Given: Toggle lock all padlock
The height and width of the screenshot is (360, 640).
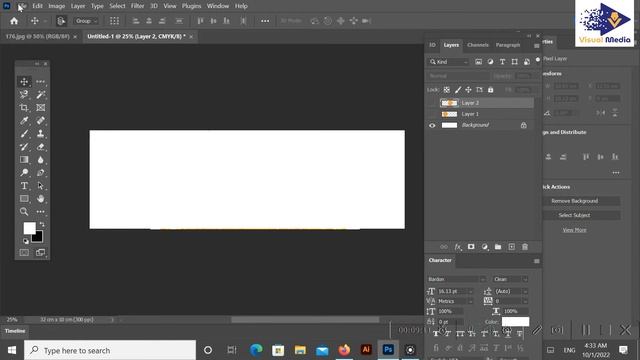Looking at the screenshot, I should pos(491,90).
